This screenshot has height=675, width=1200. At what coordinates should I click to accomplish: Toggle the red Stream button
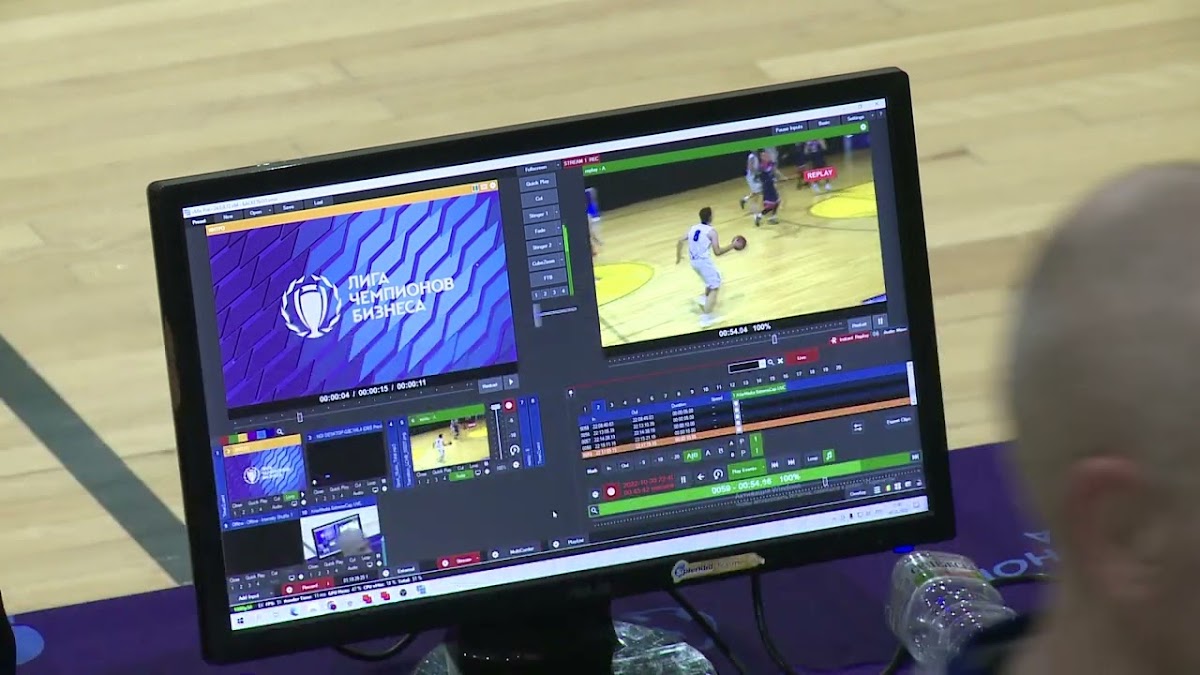click(460, 561)
